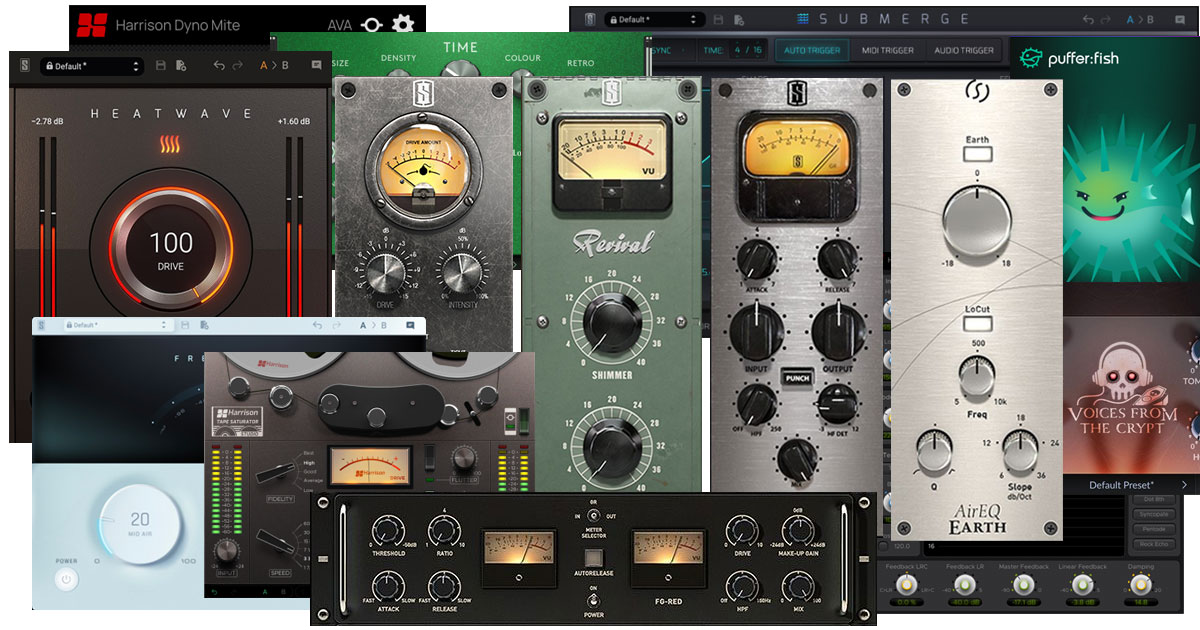Click the Mid Air knob in Fresh Air
1200x630 pixels.
pyautogui.click(x=140, y=523)
